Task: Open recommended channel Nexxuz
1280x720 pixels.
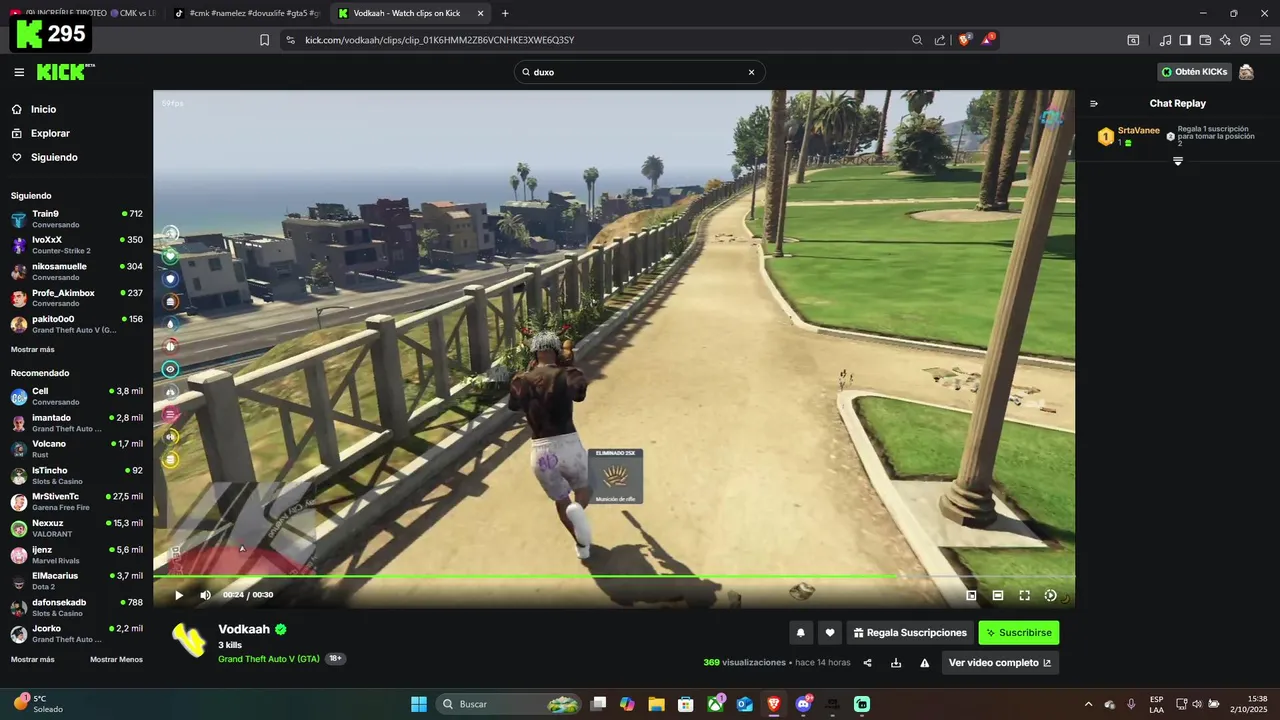Action: [x=76, y=528]
